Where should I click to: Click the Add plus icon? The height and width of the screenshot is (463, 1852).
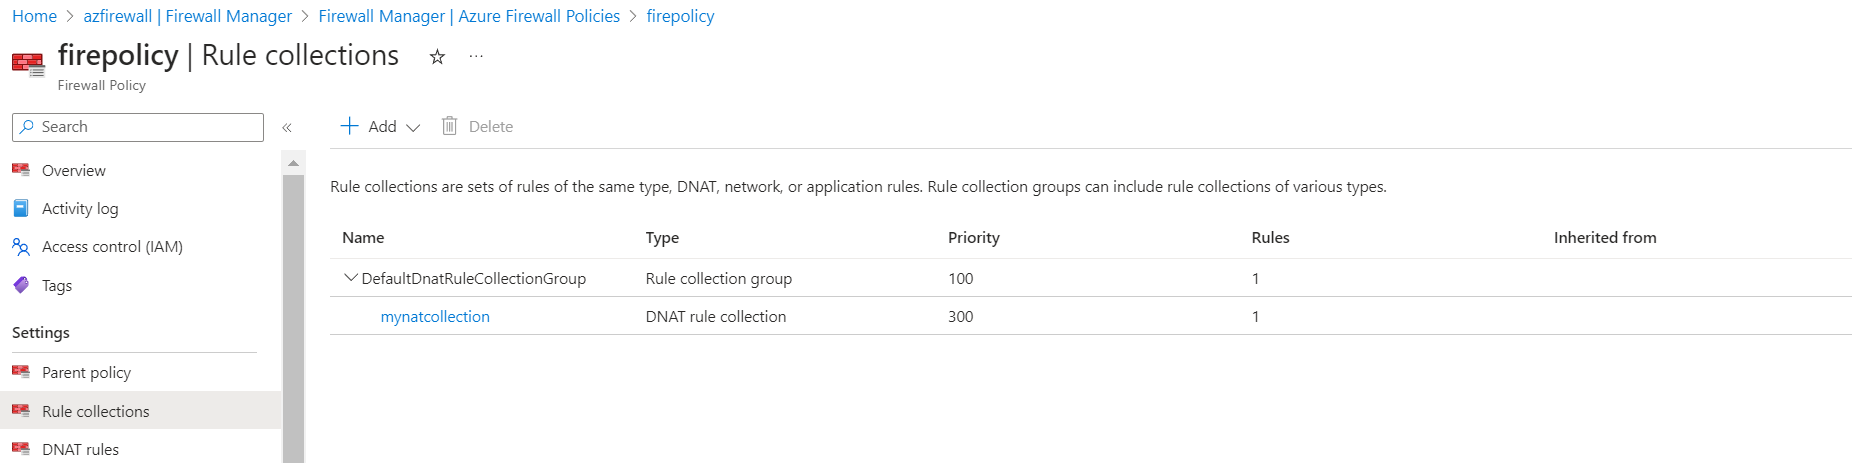(349, 126)
